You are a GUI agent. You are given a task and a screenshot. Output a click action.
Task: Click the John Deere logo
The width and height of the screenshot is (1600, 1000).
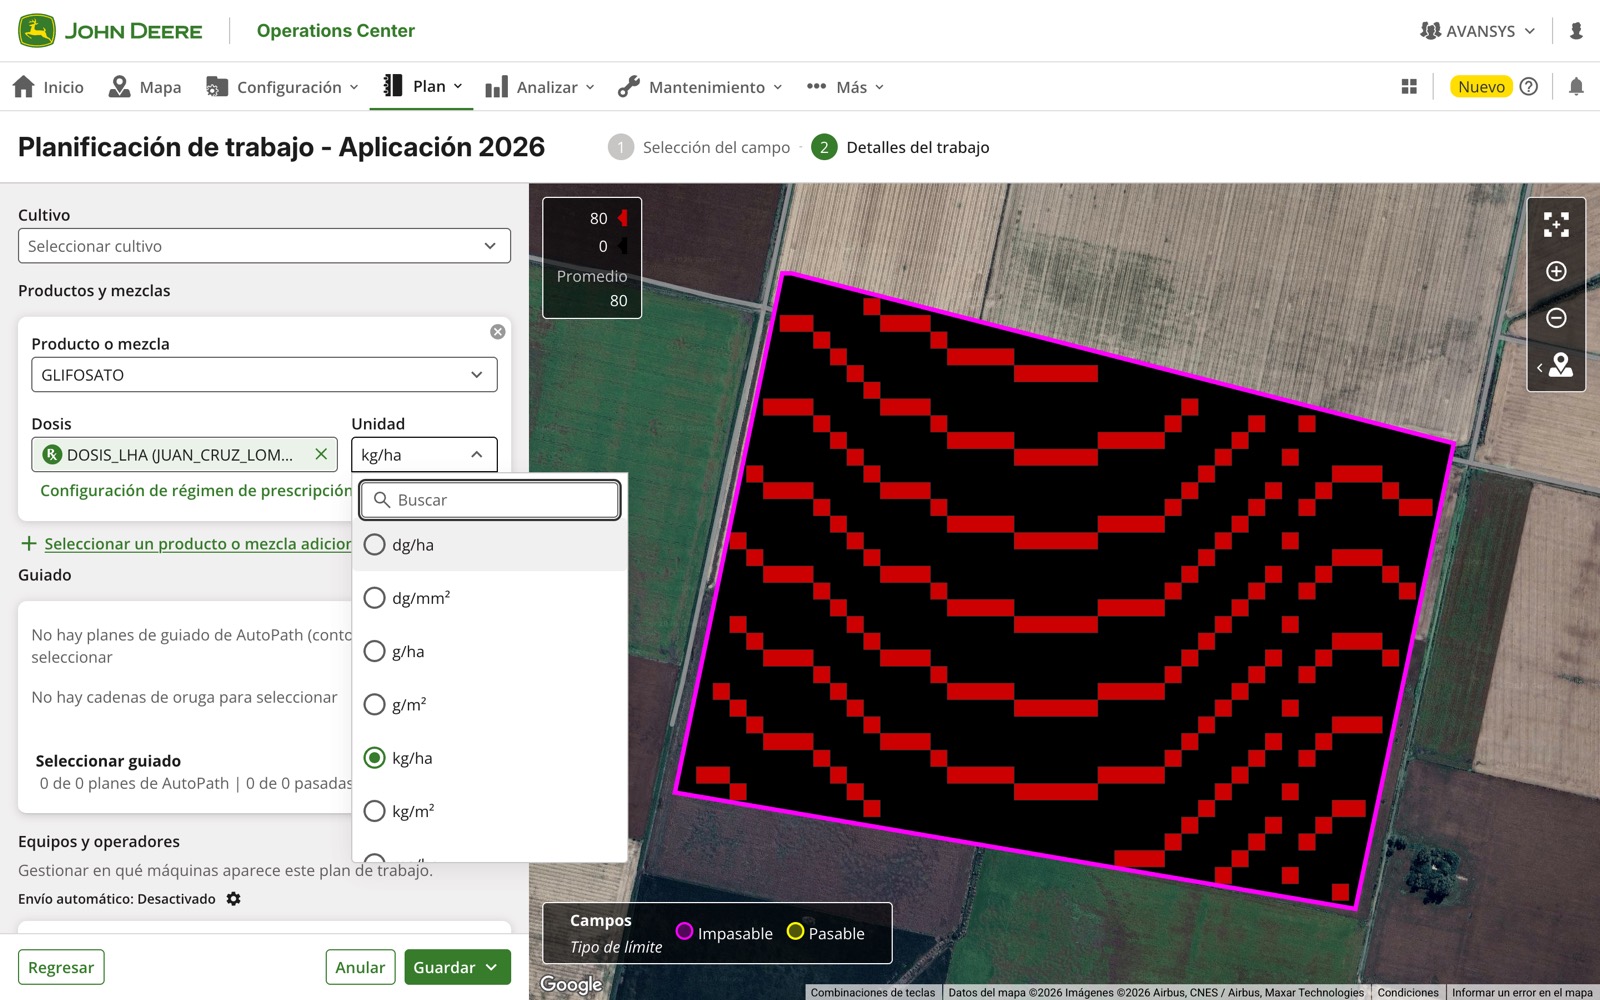click(110, 31)
